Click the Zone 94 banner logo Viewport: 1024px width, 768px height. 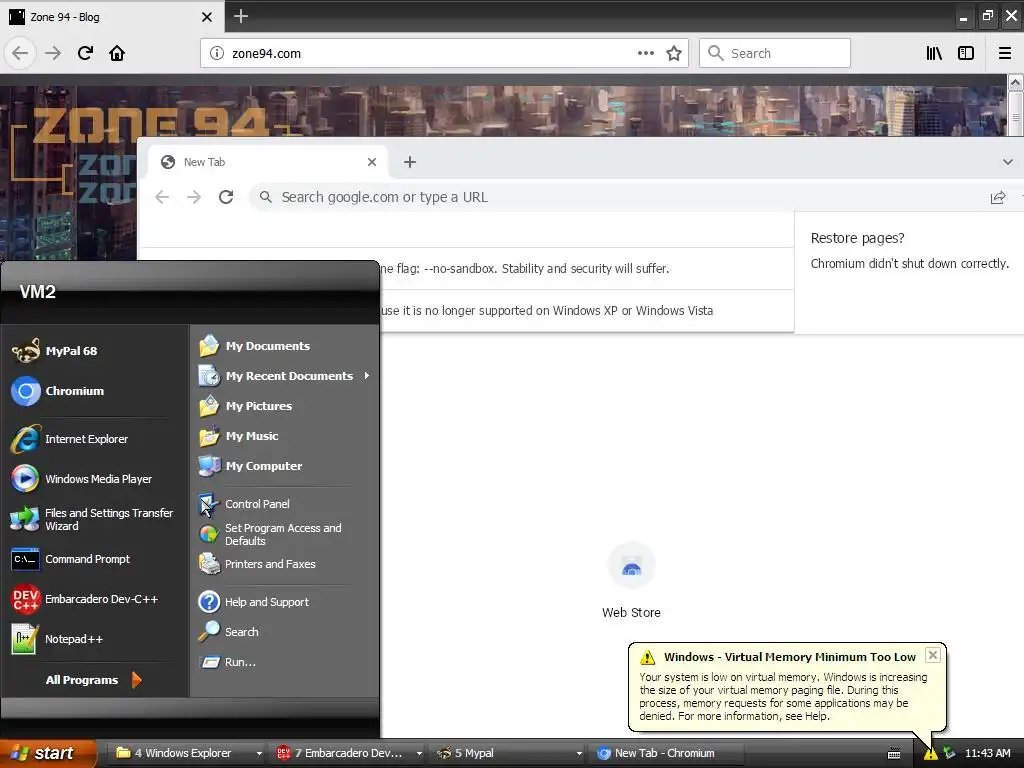(x=150, y=124)
